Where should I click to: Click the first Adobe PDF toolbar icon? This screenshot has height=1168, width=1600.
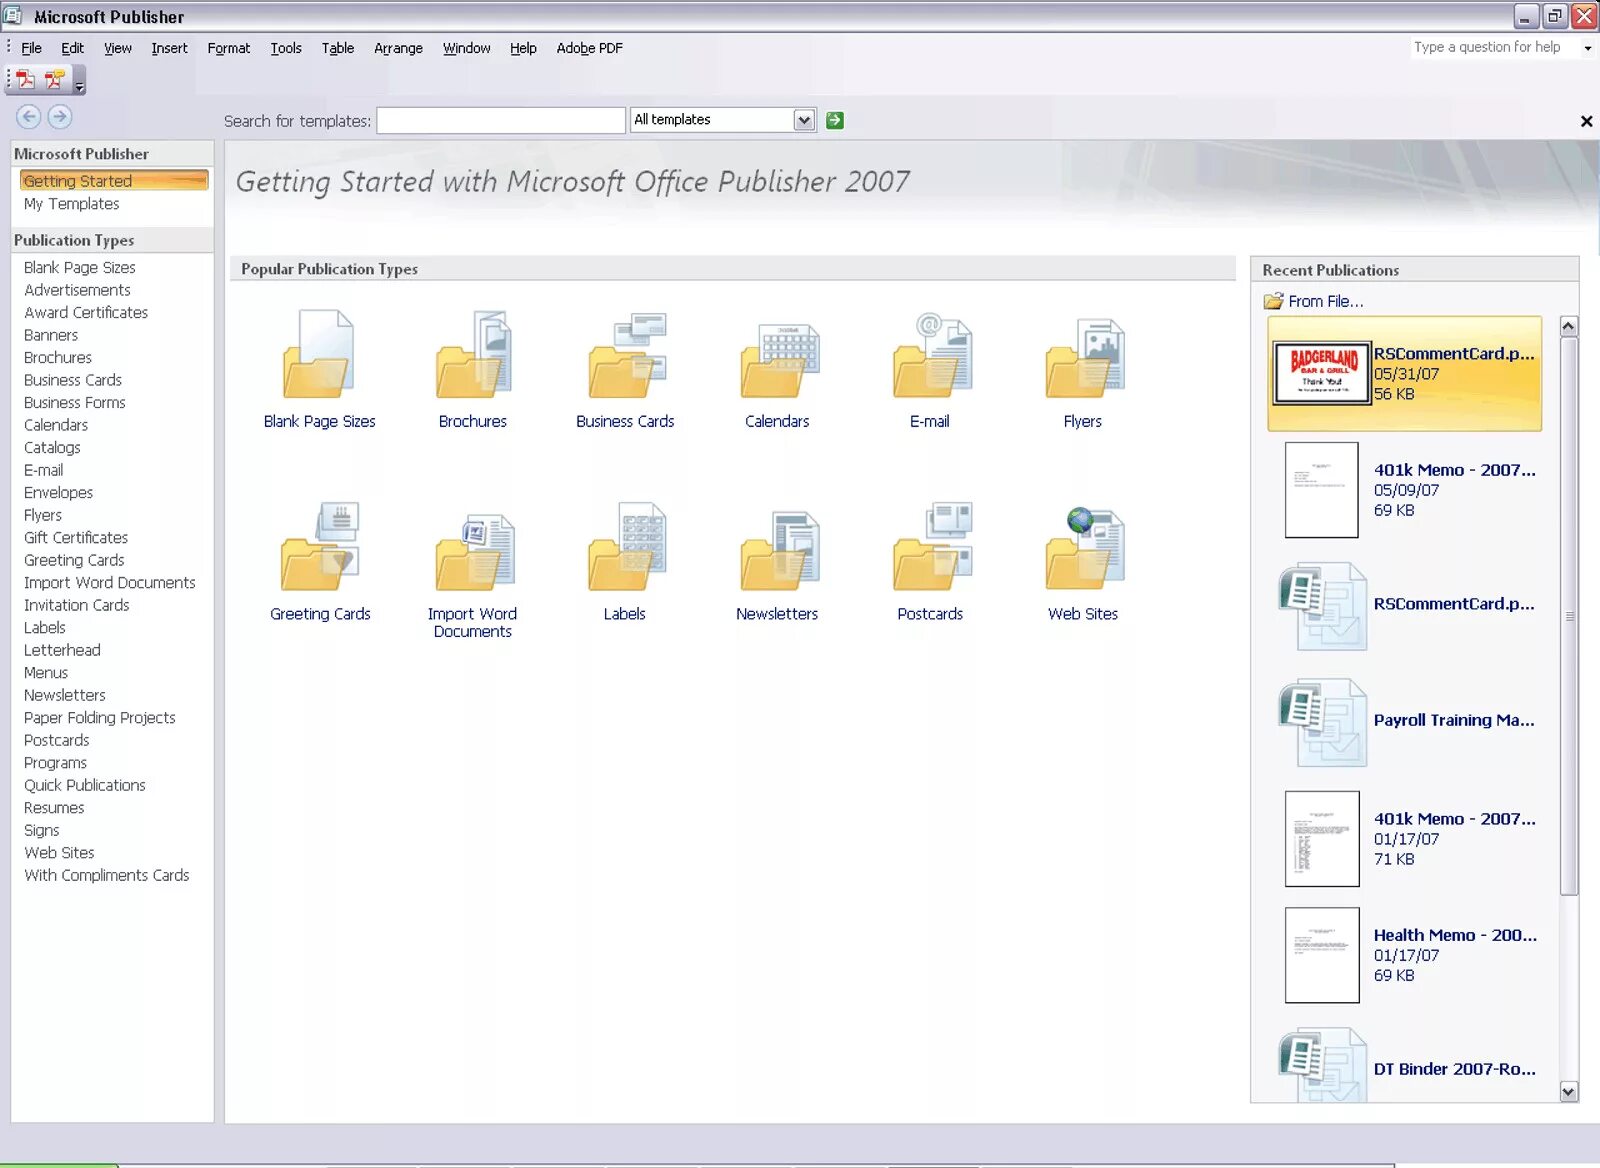[x=26, y=80]
